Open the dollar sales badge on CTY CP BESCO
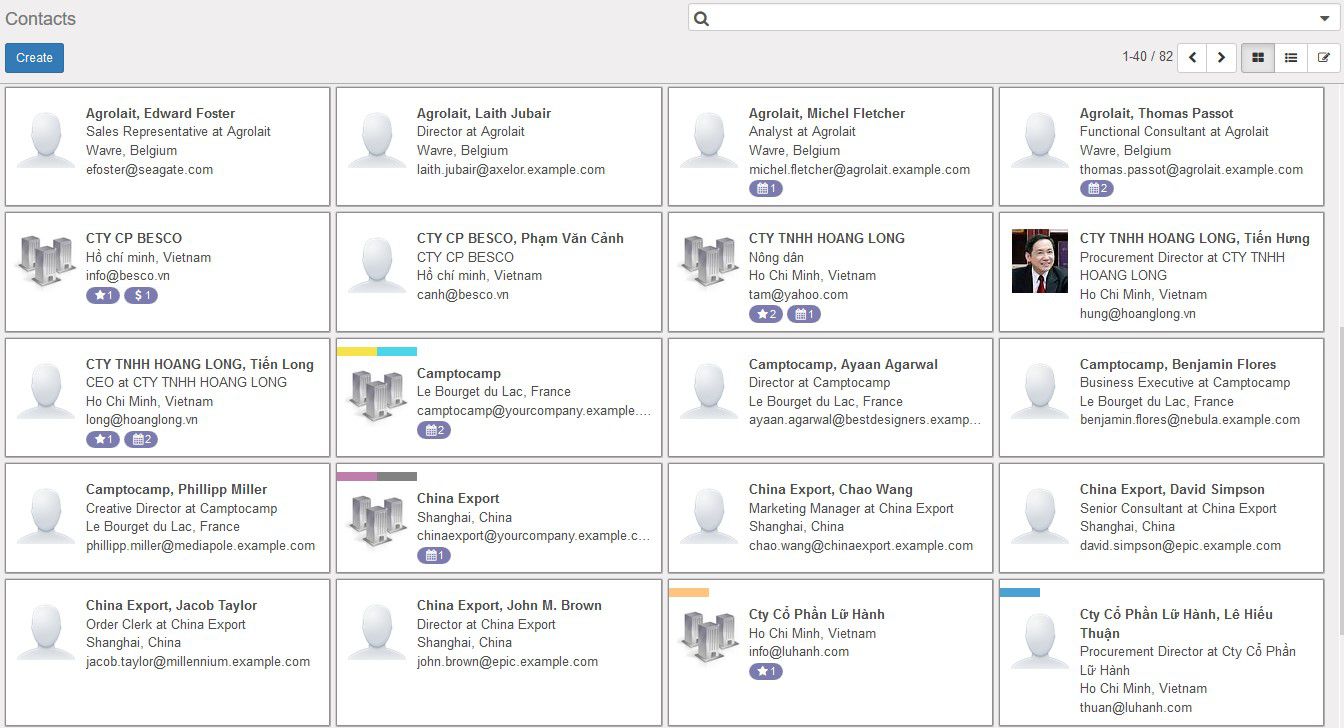The width and height of the screenshot is (1344, 728). pos(141,295)
